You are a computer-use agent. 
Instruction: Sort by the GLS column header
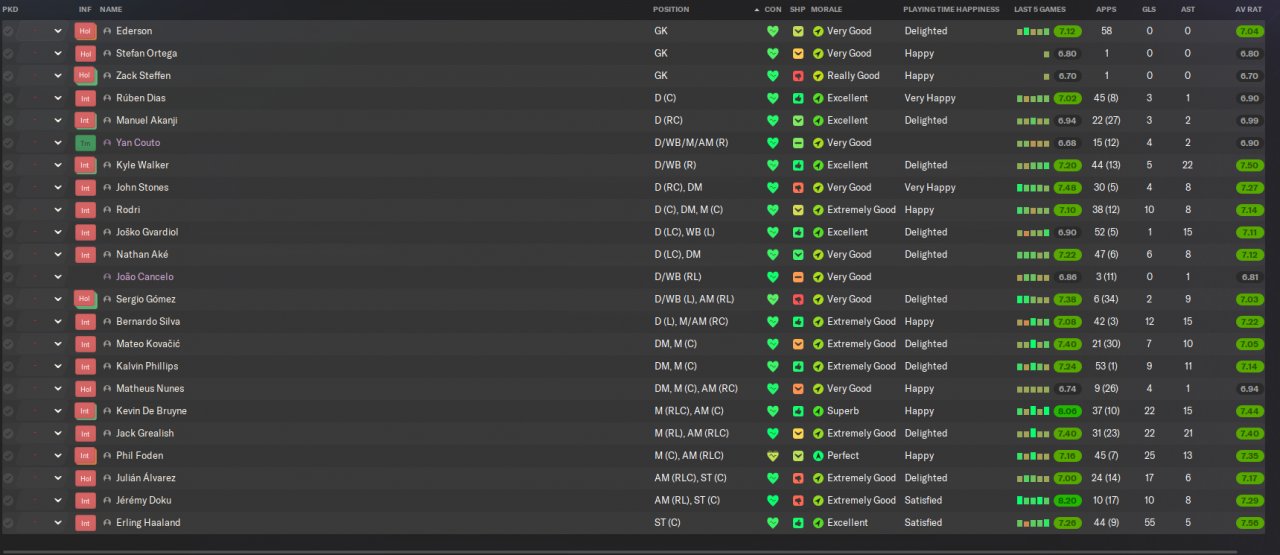pos(1149,9)
